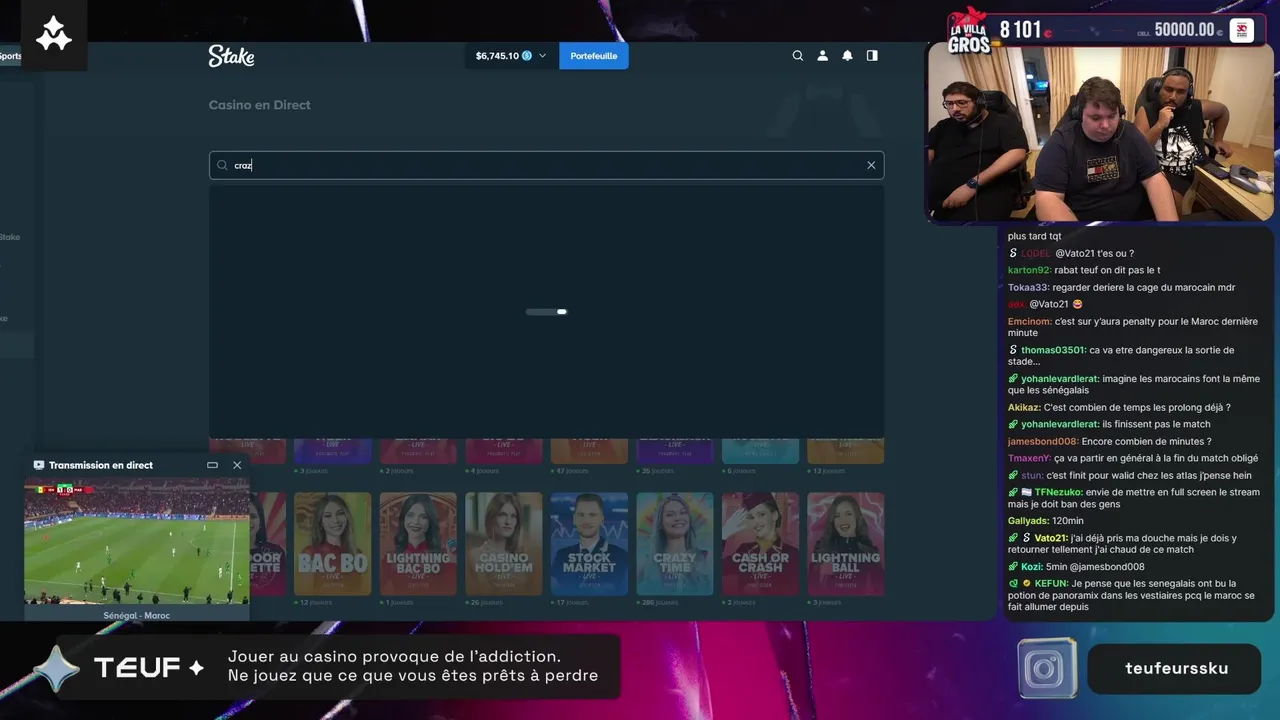
Task: Open the Lightning Bac Bo game
Action: 418,544
